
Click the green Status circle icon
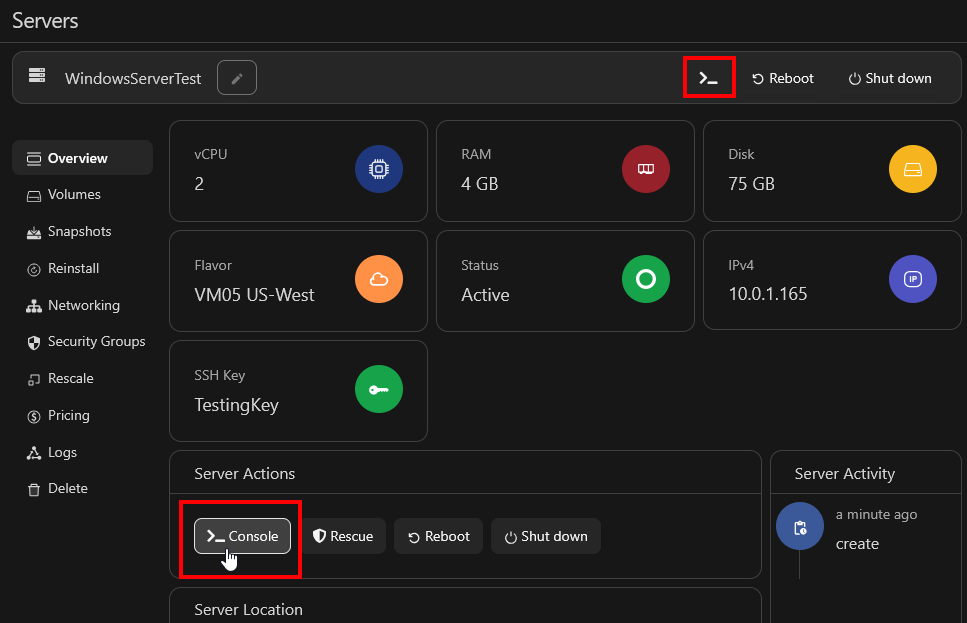pos(646,280)
